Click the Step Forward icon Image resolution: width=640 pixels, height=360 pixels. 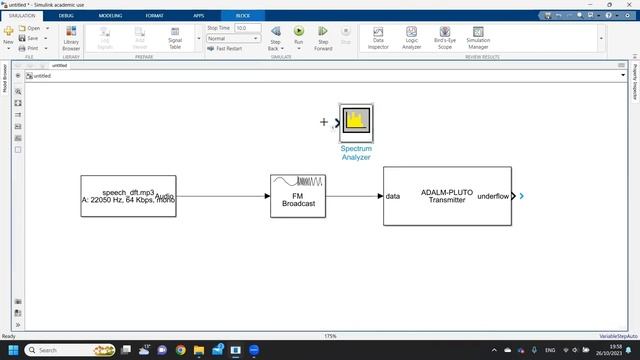coord(323,31)
